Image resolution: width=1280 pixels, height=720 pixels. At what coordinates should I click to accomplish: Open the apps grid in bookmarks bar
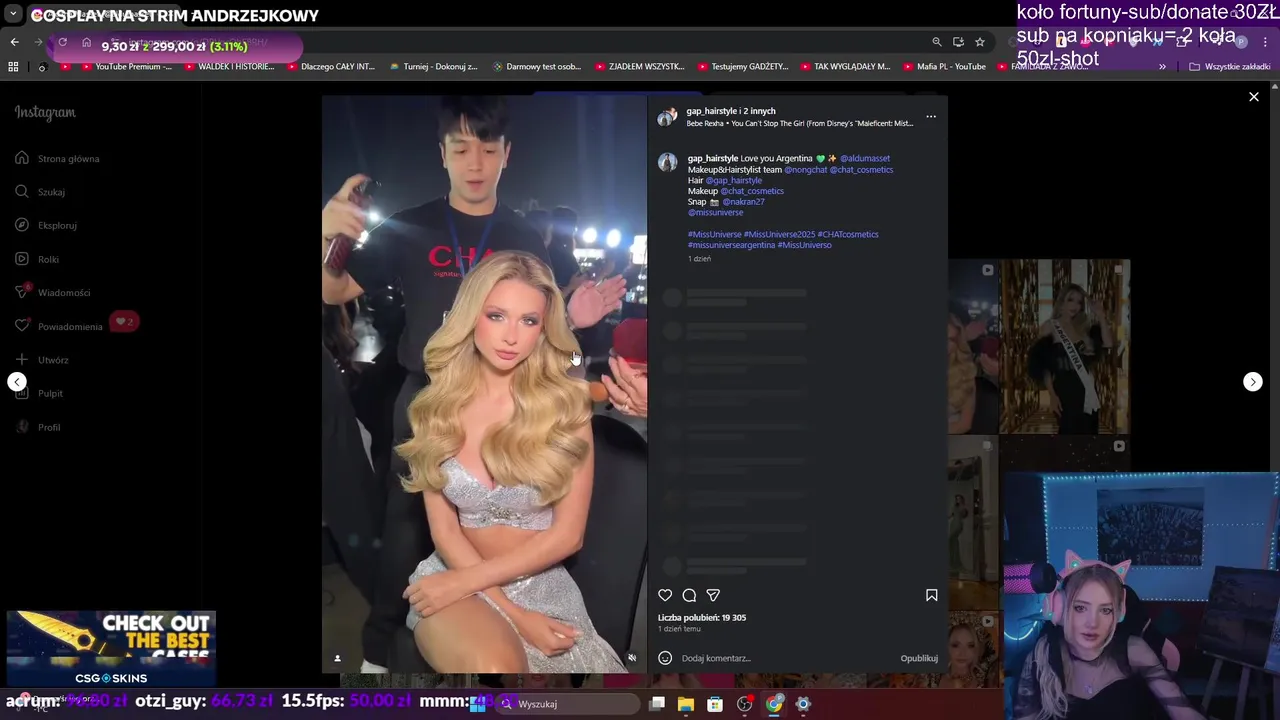click(x=13, y=67)
